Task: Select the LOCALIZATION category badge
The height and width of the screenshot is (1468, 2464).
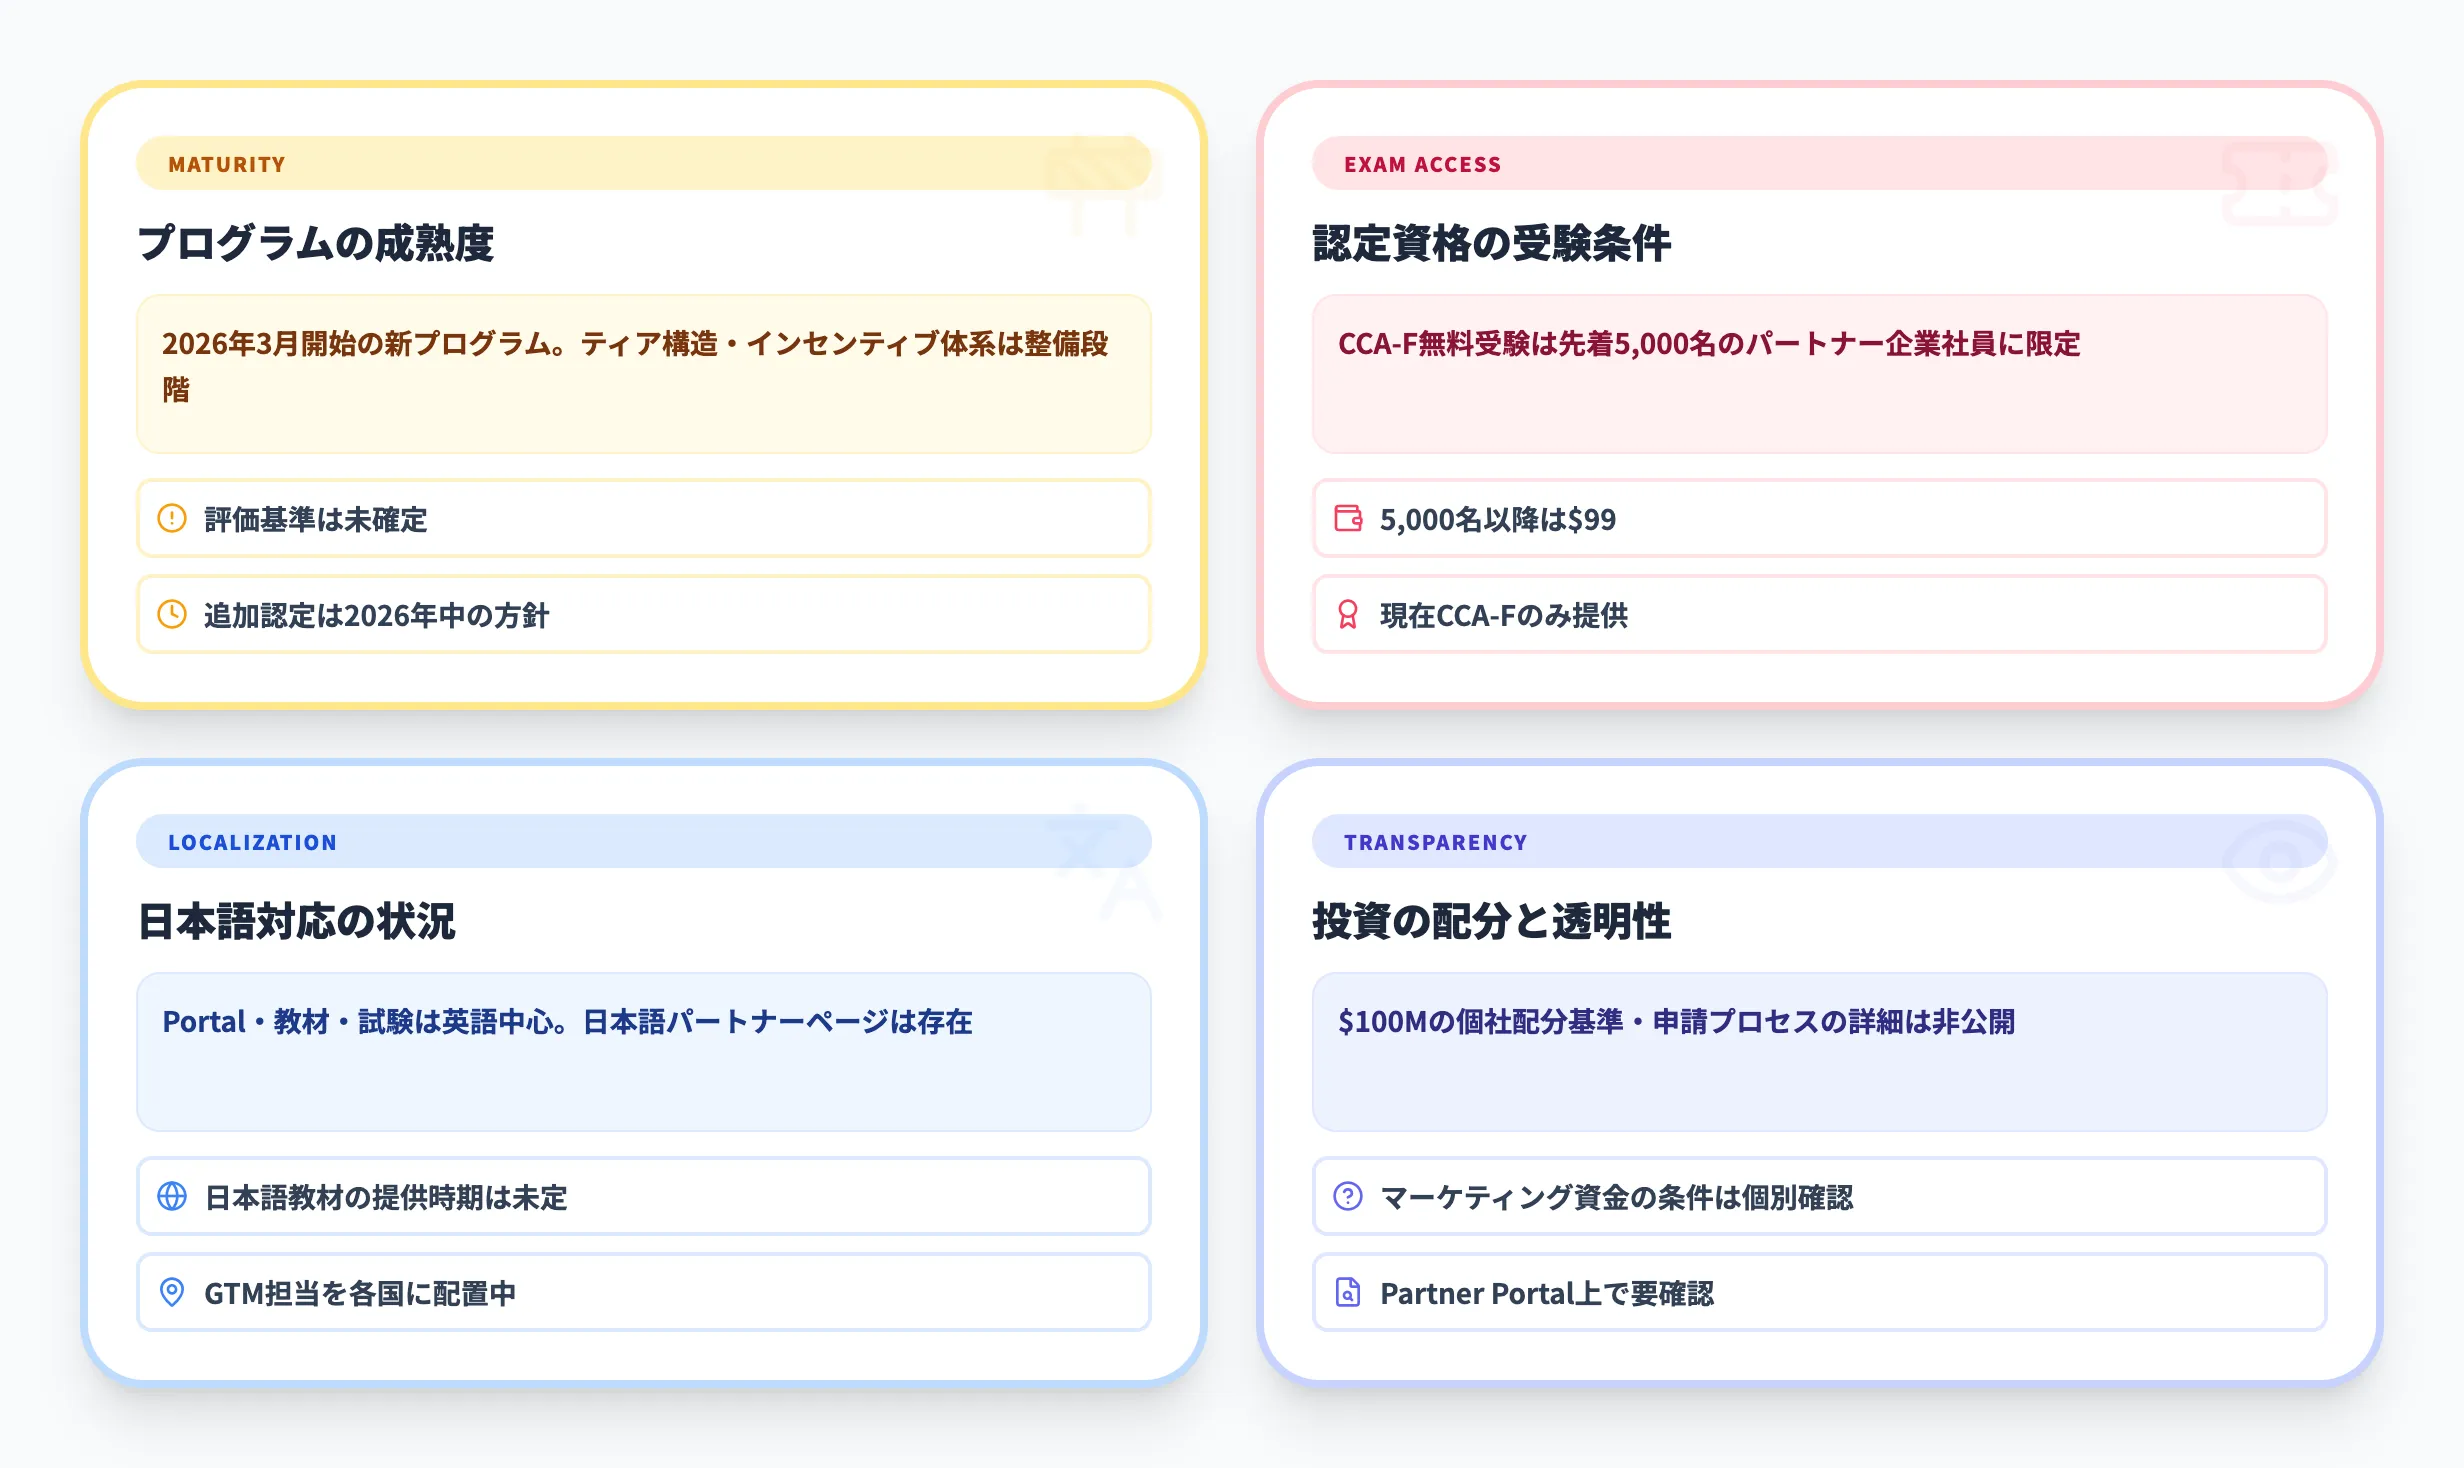Action: click(x=252, y=842)
